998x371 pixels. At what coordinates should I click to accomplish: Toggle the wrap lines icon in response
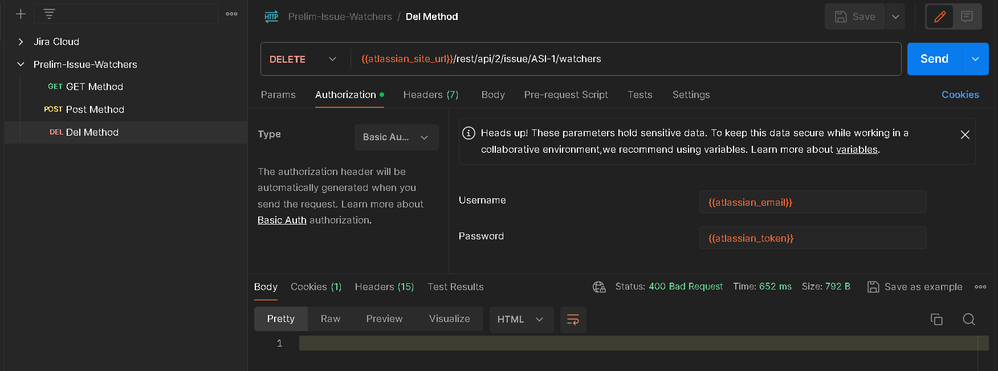tap(573, 319)
